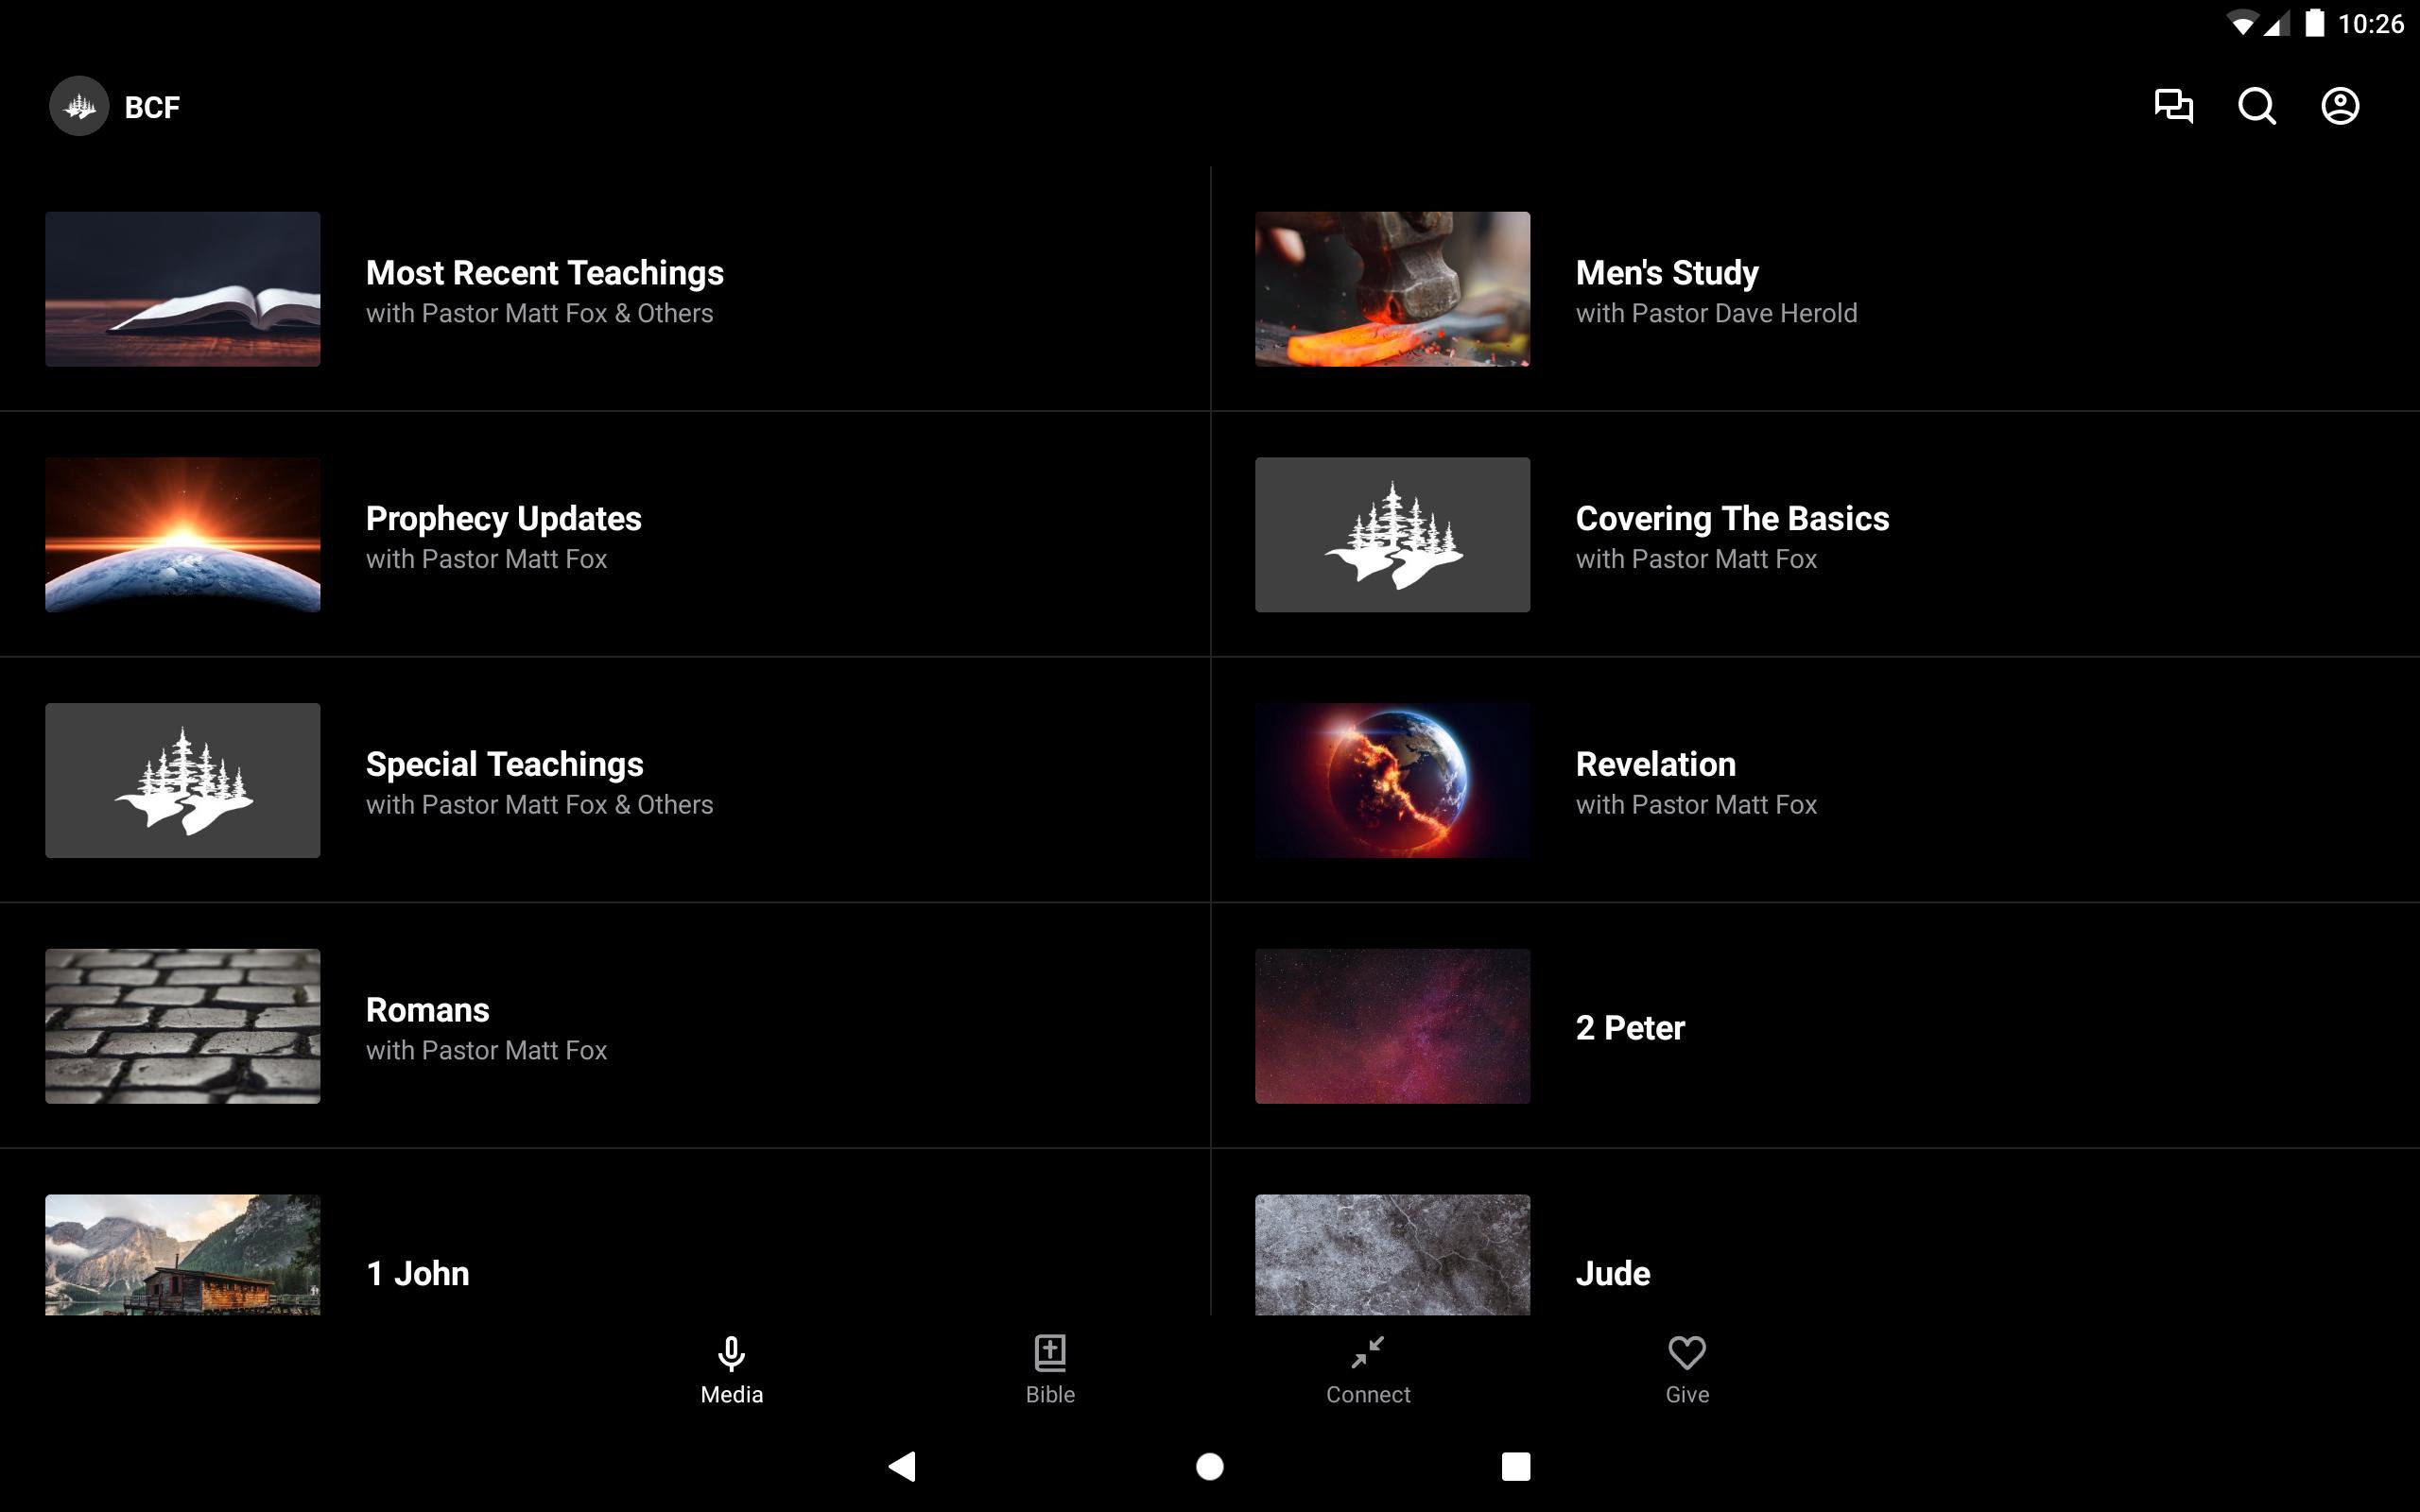Image resolution: width=2420 pixels, height=1512 pixels.
Task: Open the messages chat icon
Action: [x=2173, y=106]
